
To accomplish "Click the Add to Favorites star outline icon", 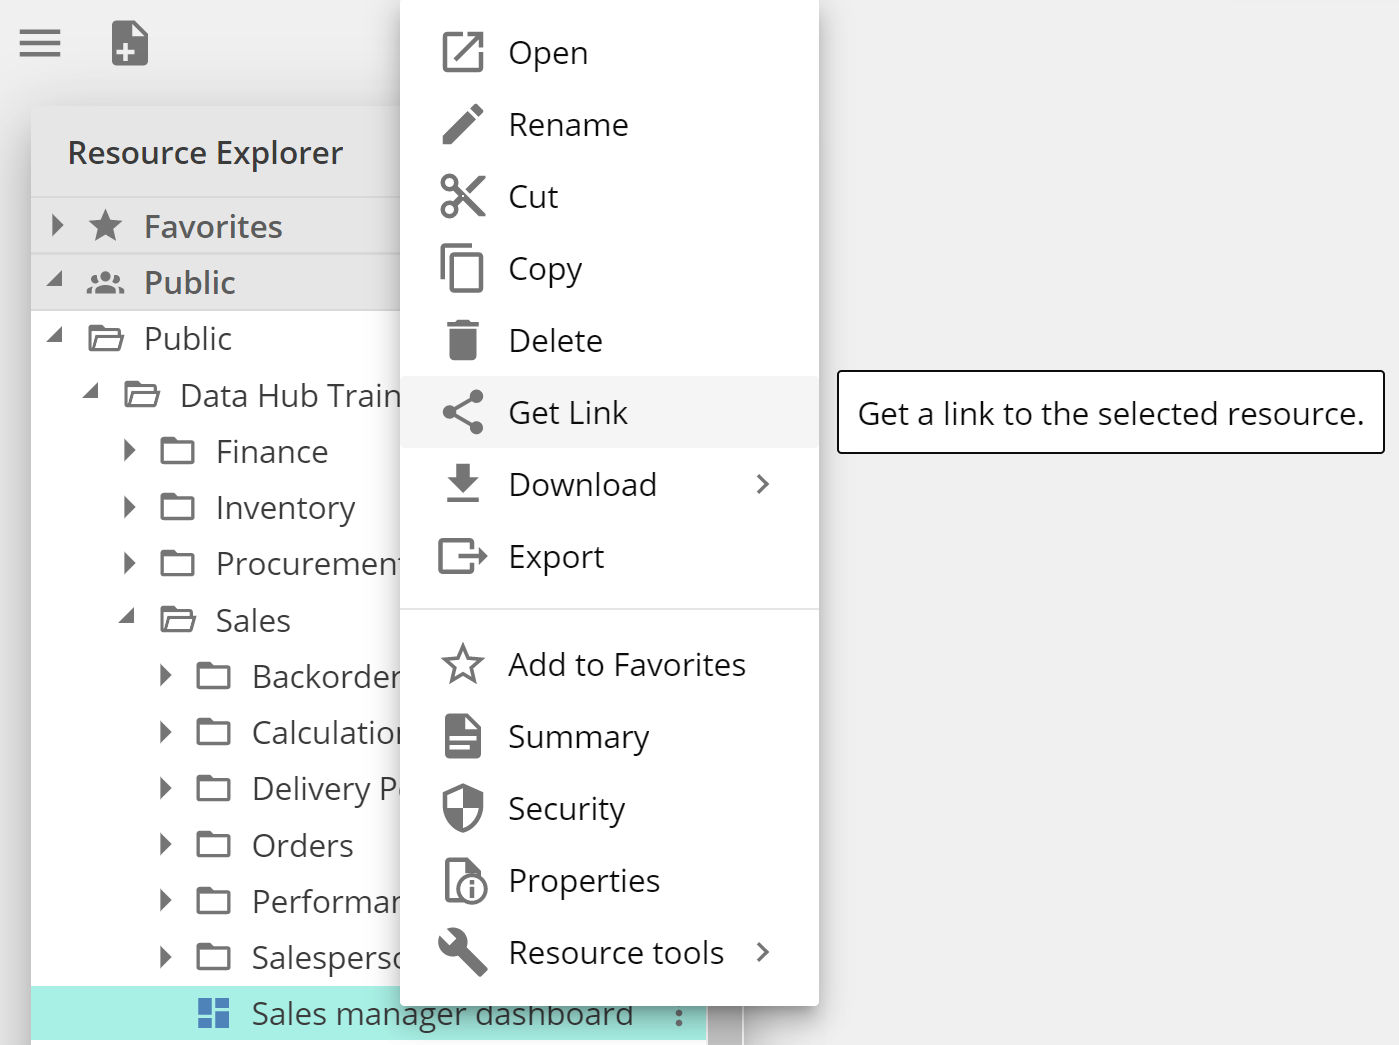I will (x=463, y=664).
